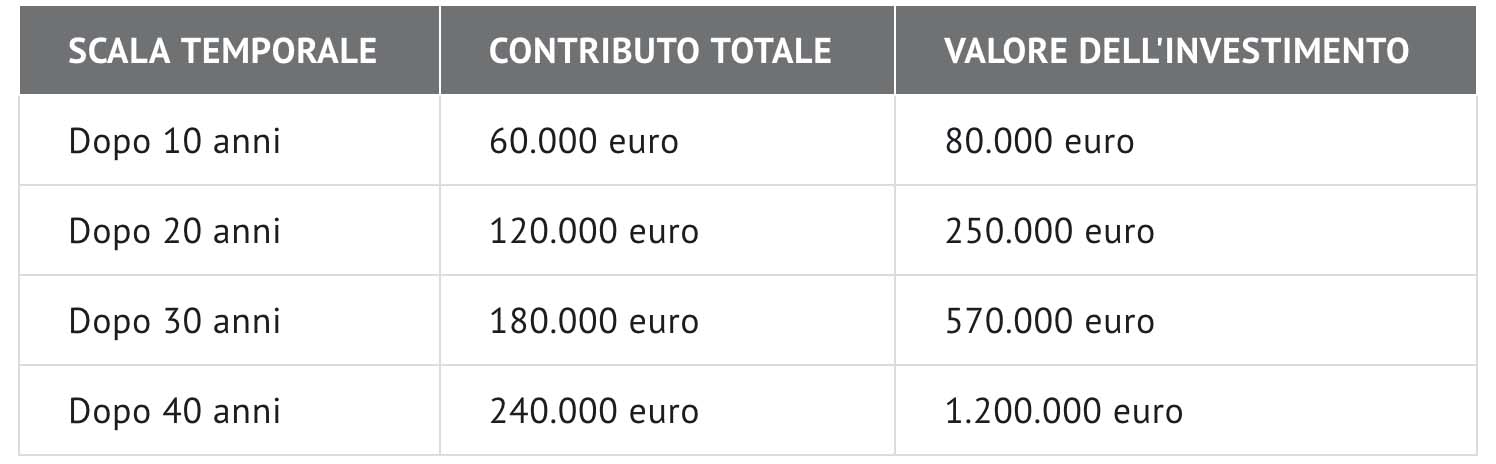Click the '240.000 euro' contribution cell

(594, 411)
